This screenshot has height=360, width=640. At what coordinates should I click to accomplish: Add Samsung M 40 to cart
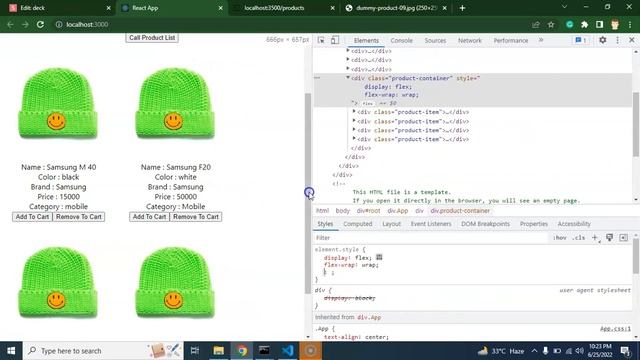pyautogui.click(x=32, y=217)
